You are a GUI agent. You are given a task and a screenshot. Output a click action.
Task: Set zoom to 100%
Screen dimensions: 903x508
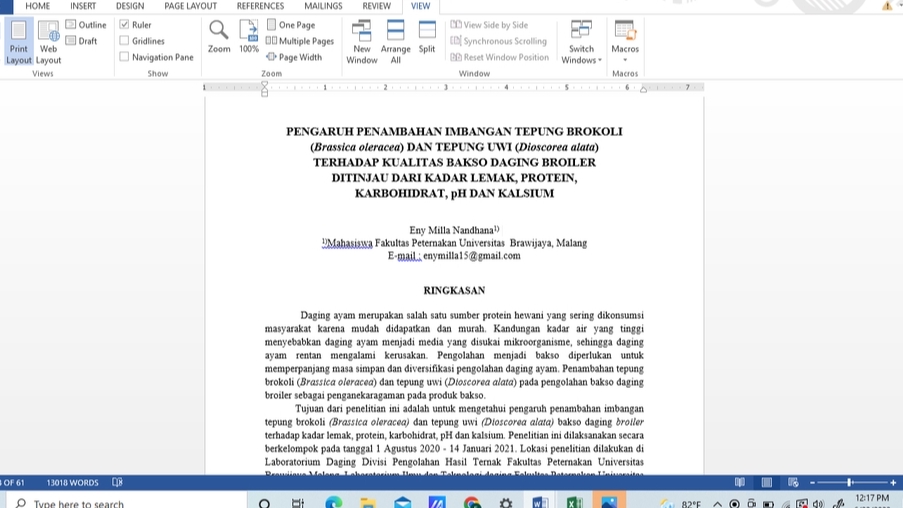[x=249, y=37]
